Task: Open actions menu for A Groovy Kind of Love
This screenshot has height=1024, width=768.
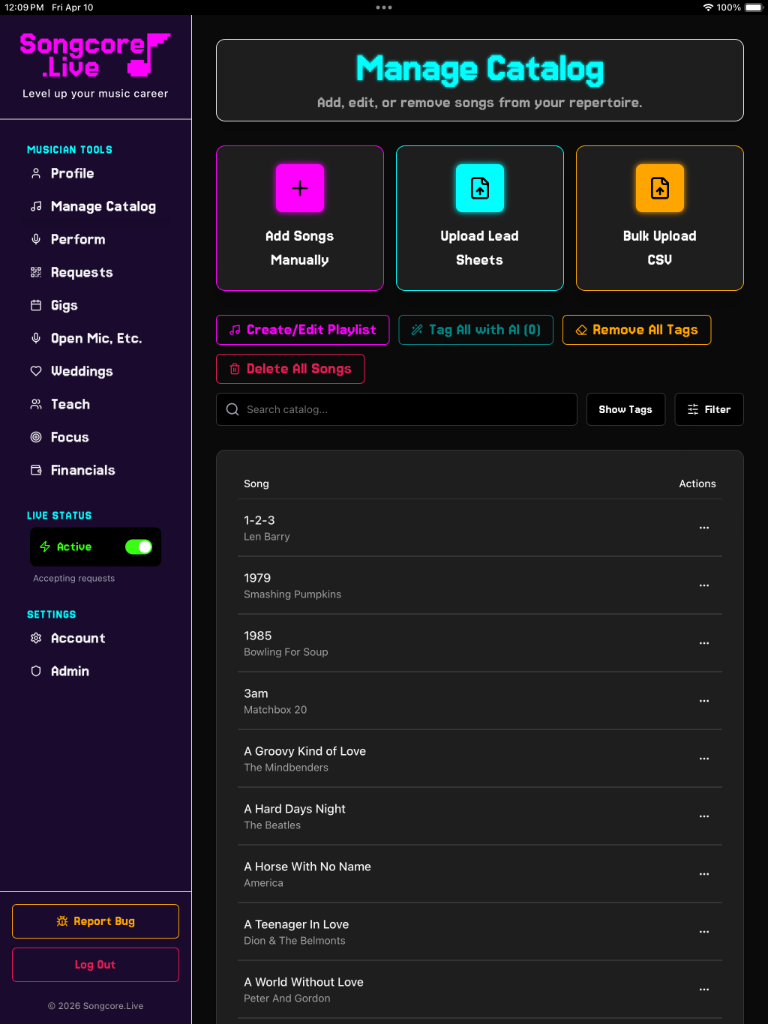Action: click(704, 759)
